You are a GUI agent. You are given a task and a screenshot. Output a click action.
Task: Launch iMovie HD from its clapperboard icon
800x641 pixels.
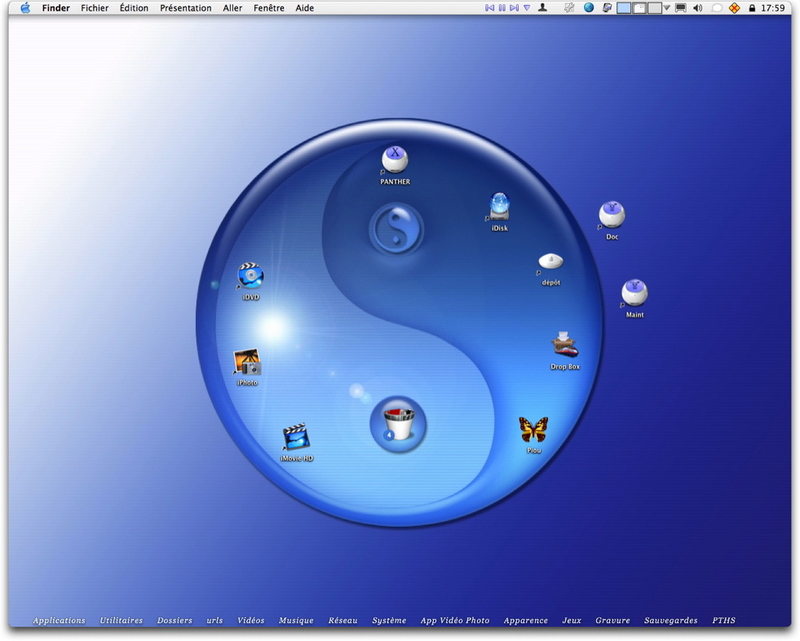point(296,437)
